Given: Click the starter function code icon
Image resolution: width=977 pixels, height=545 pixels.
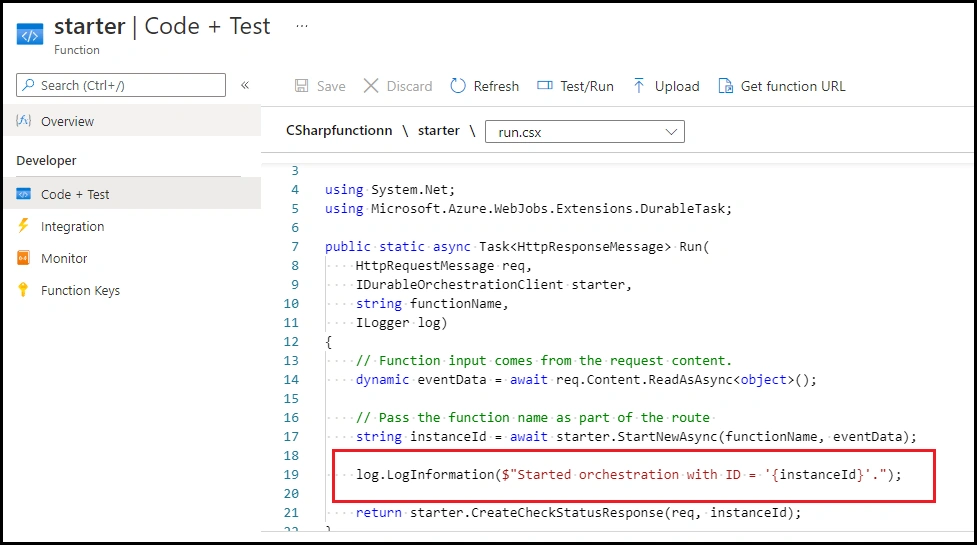Looking at the screenshot, I should click(30, 35).
